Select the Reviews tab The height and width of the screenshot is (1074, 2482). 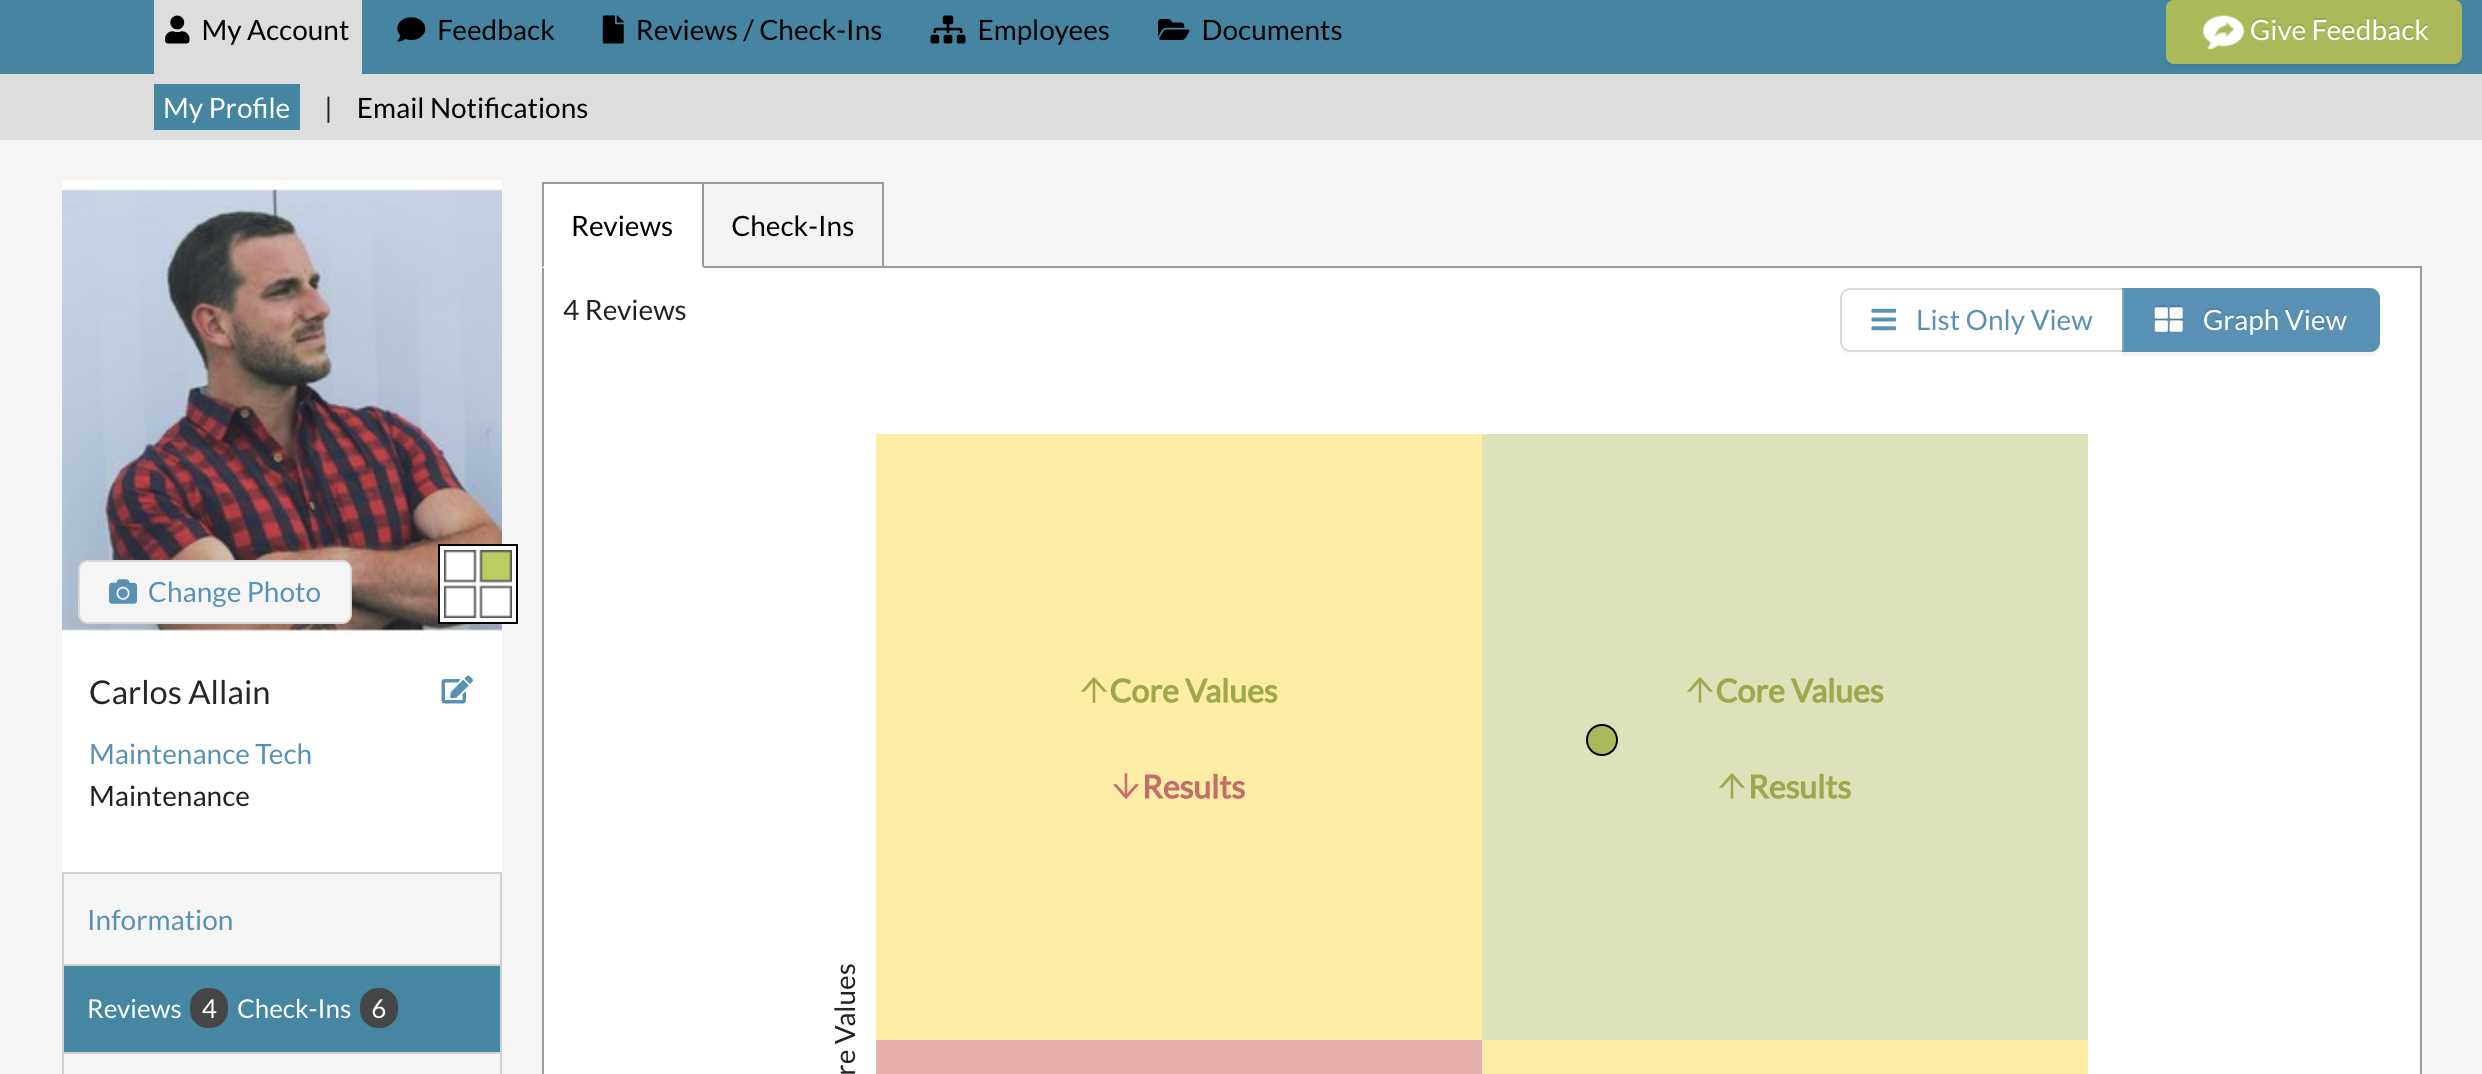(x=622, y=226)
